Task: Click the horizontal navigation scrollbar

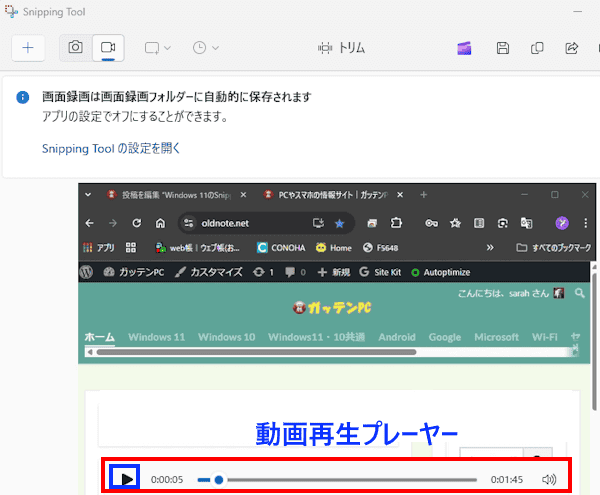Action: click(x=256, y=352)
